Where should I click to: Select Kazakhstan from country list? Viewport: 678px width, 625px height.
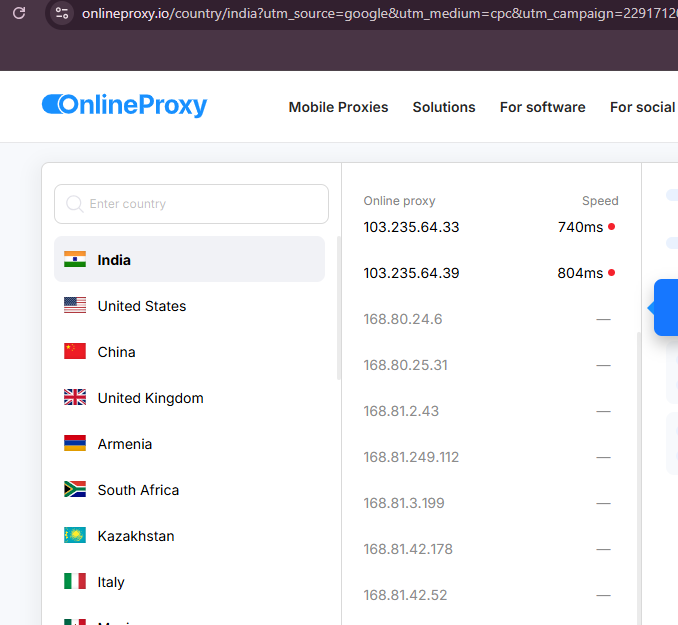135,536
